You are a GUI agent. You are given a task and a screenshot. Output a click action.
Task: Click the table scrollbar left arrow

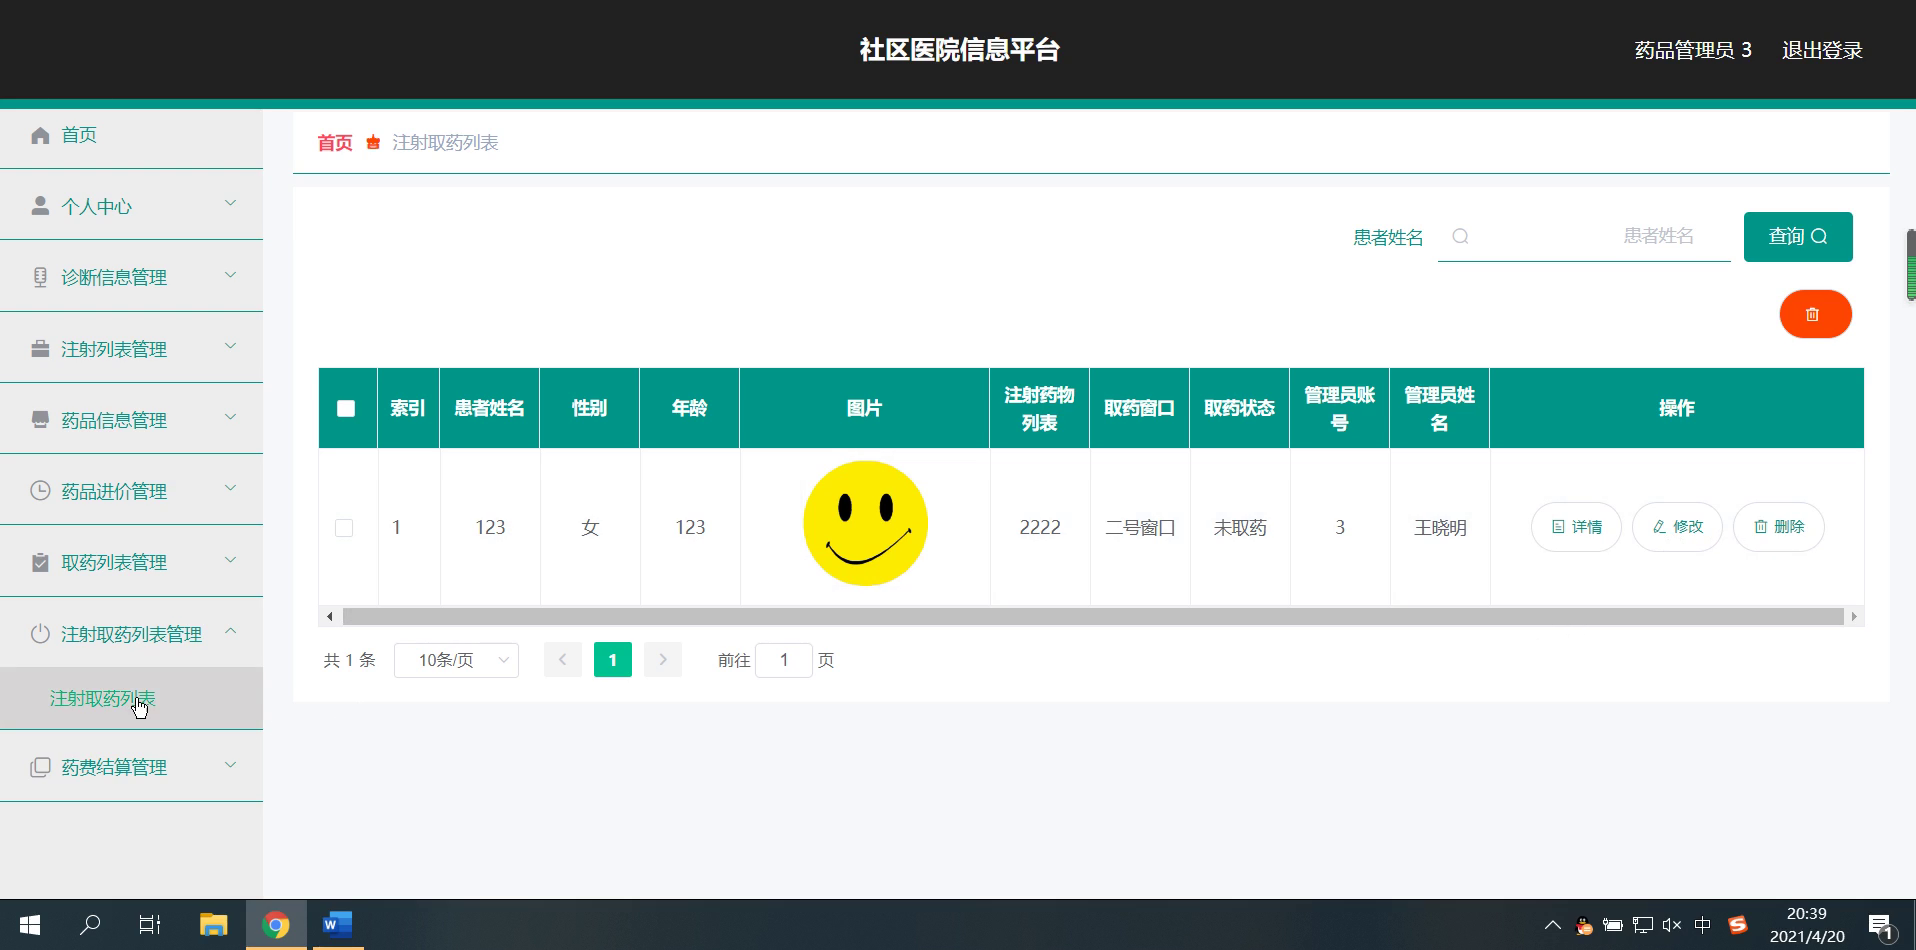pyautogui.click(x=330, y=616)
